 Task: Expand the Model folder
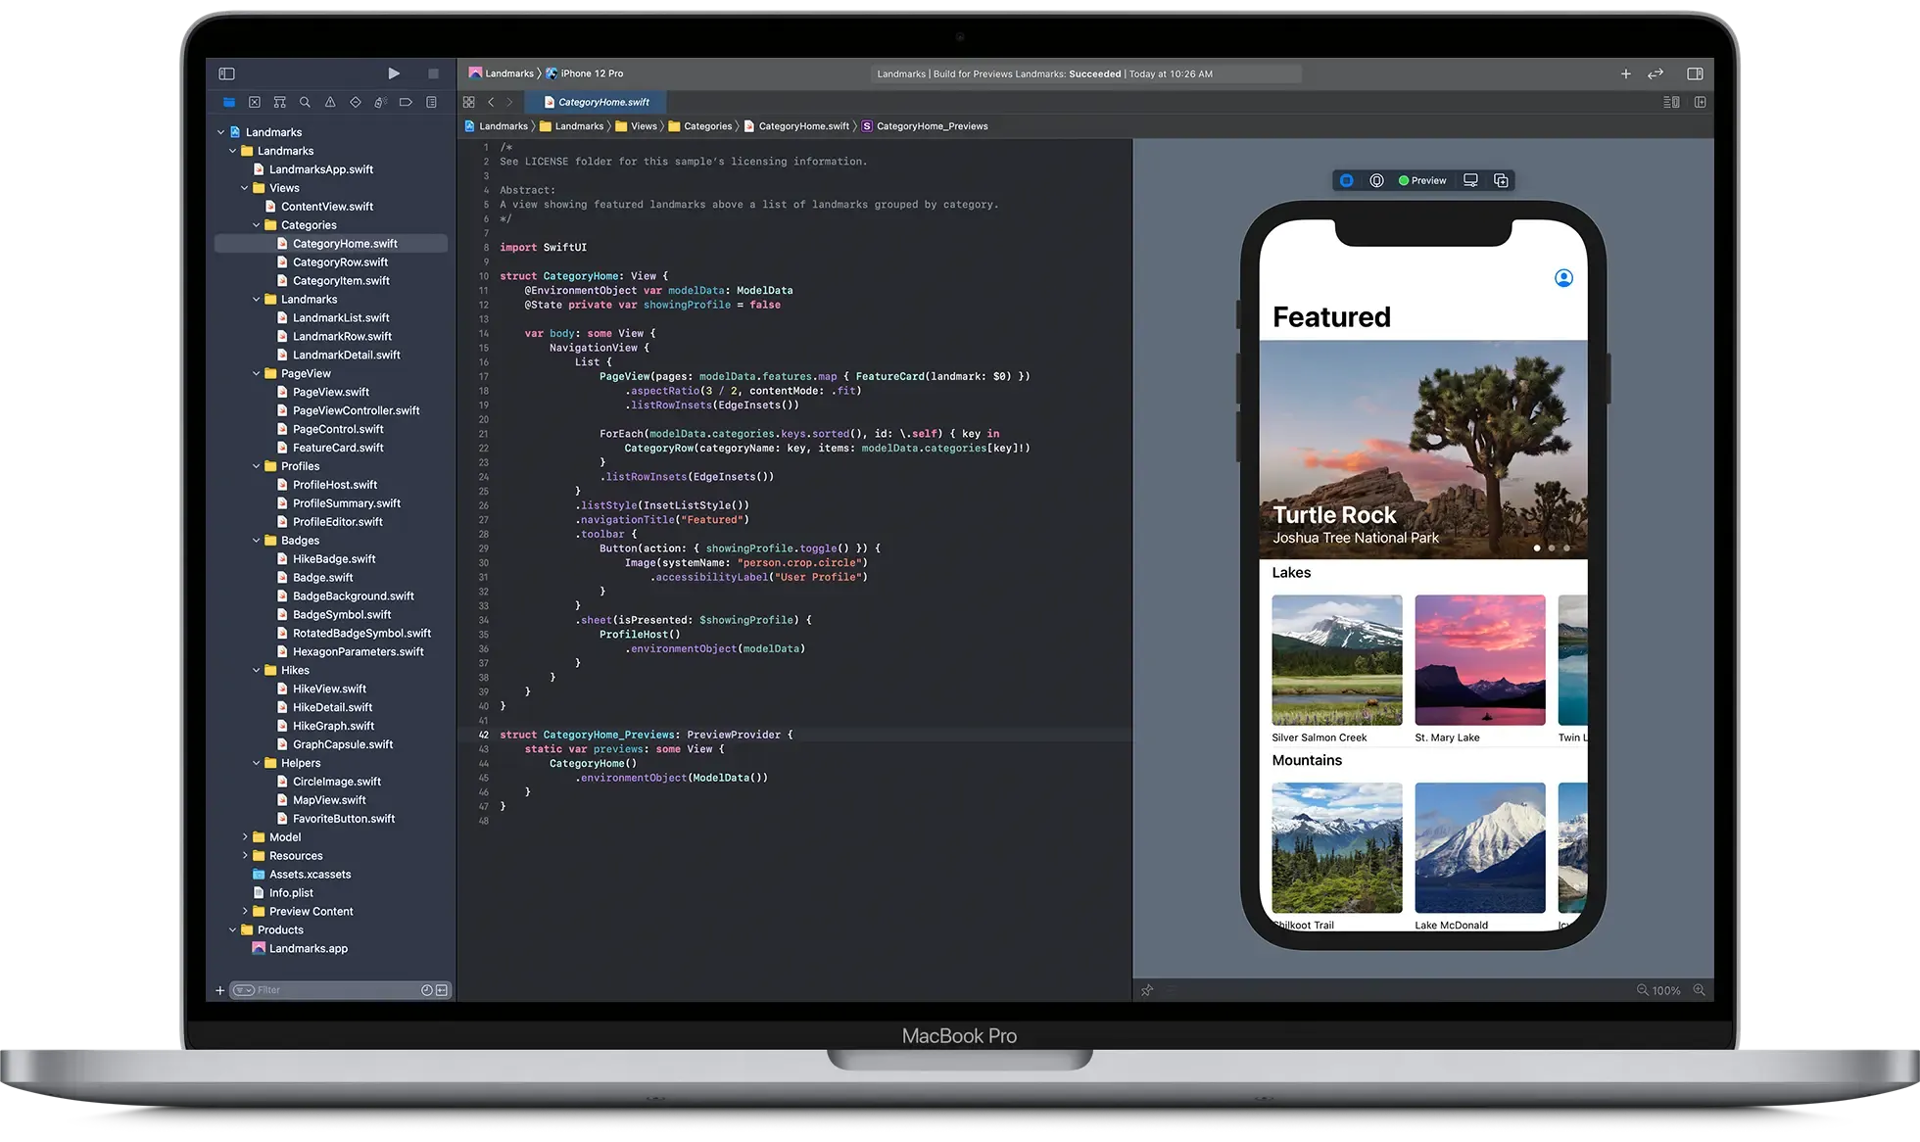tap(245, 837)
